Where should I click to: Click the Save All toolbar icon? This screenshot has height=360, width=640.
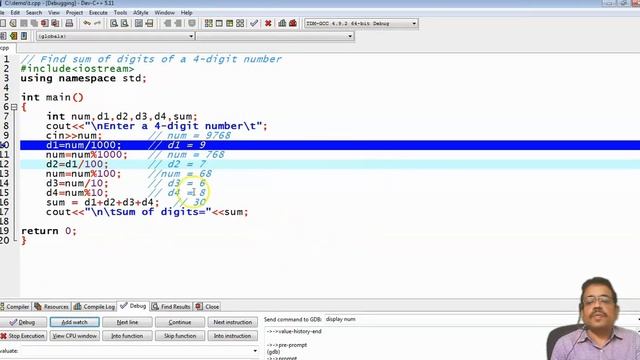[34, 23]
